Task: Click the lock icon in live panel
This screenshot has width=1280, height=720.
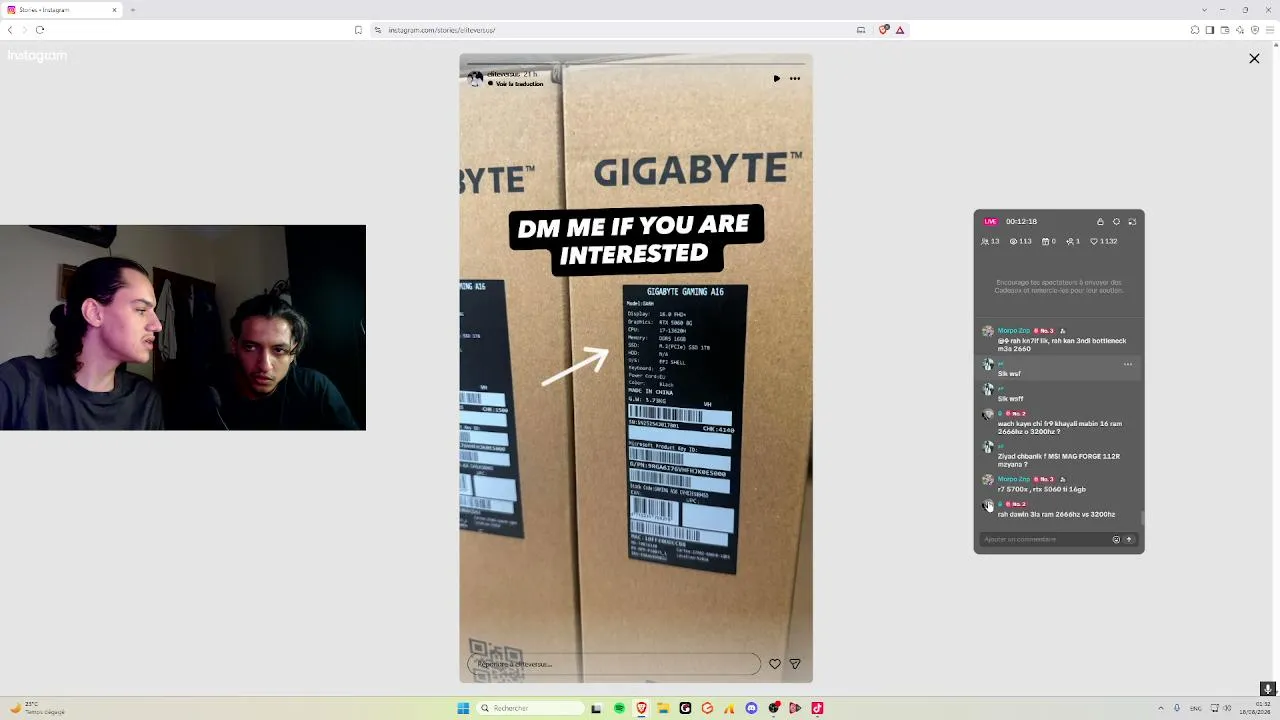Action: click(1100, 222)
